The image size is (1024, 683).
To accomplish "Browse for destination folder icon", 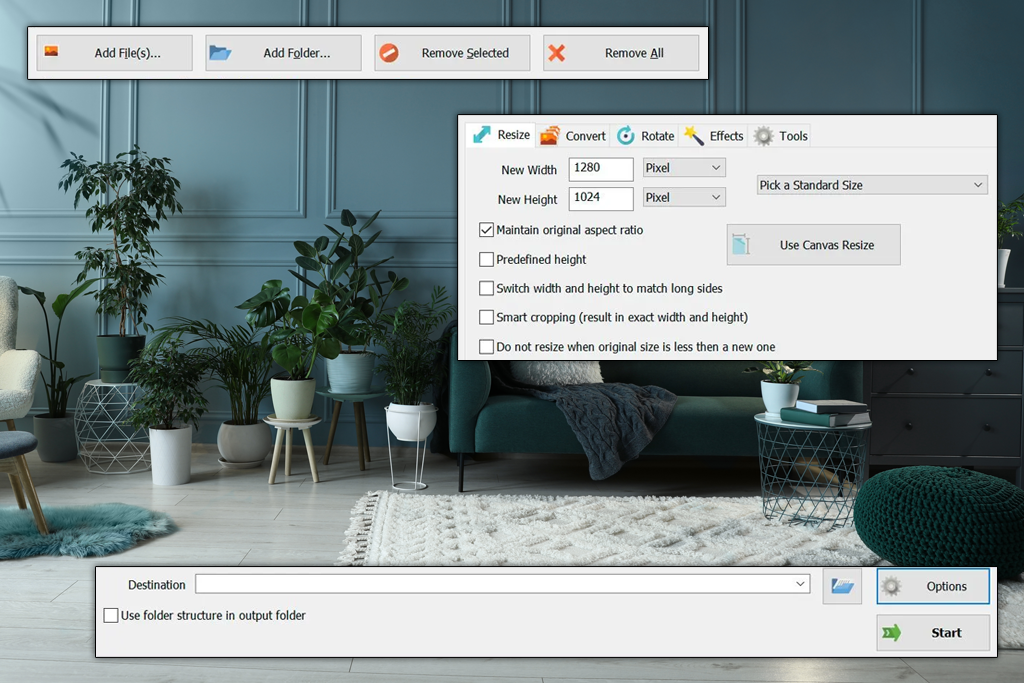I will tap(842, 586).
